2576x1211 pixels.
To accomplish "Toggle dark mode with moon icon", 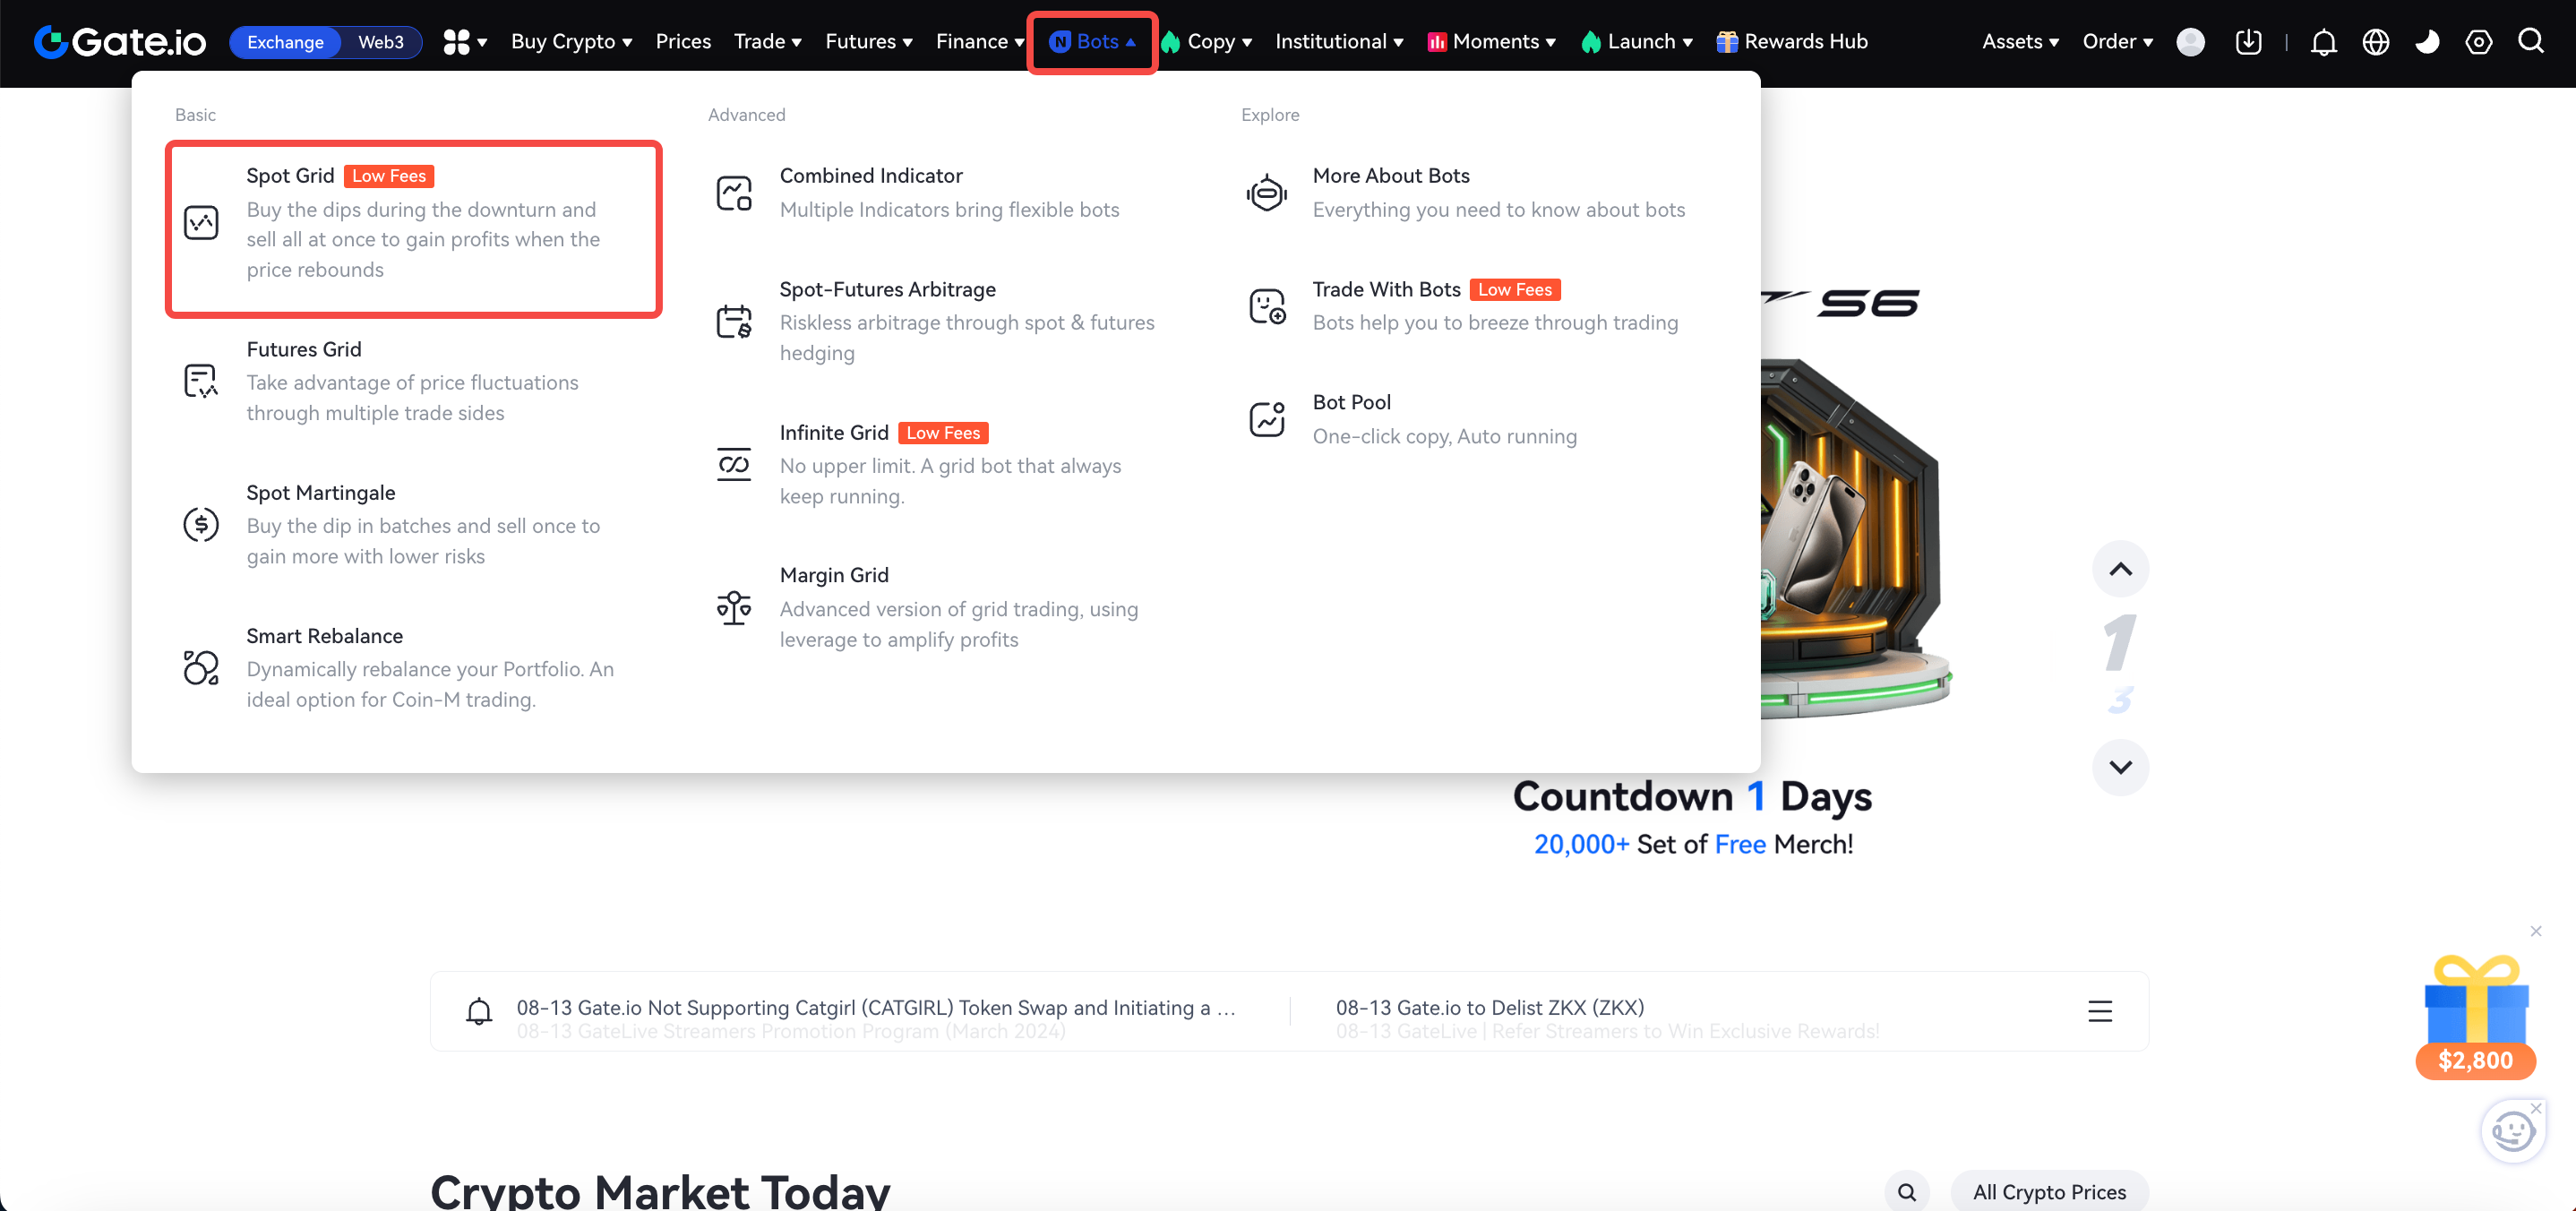I will 2427,42.
